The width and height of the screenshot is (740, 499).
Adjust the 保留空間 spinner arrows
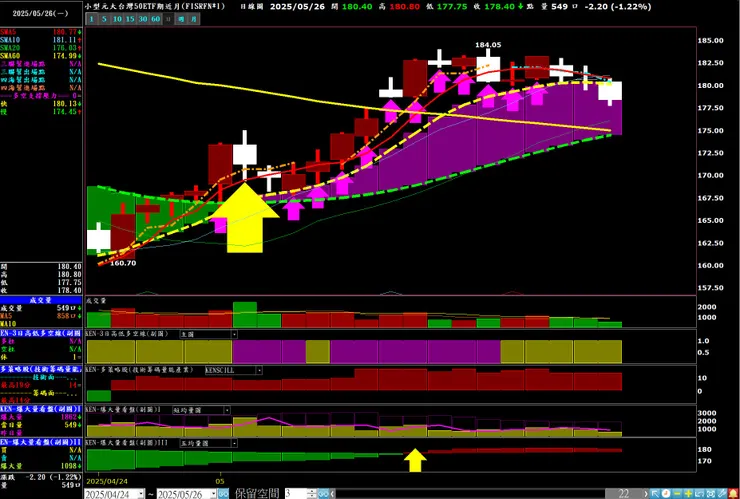pyautogui.click(x=311, y=494)
